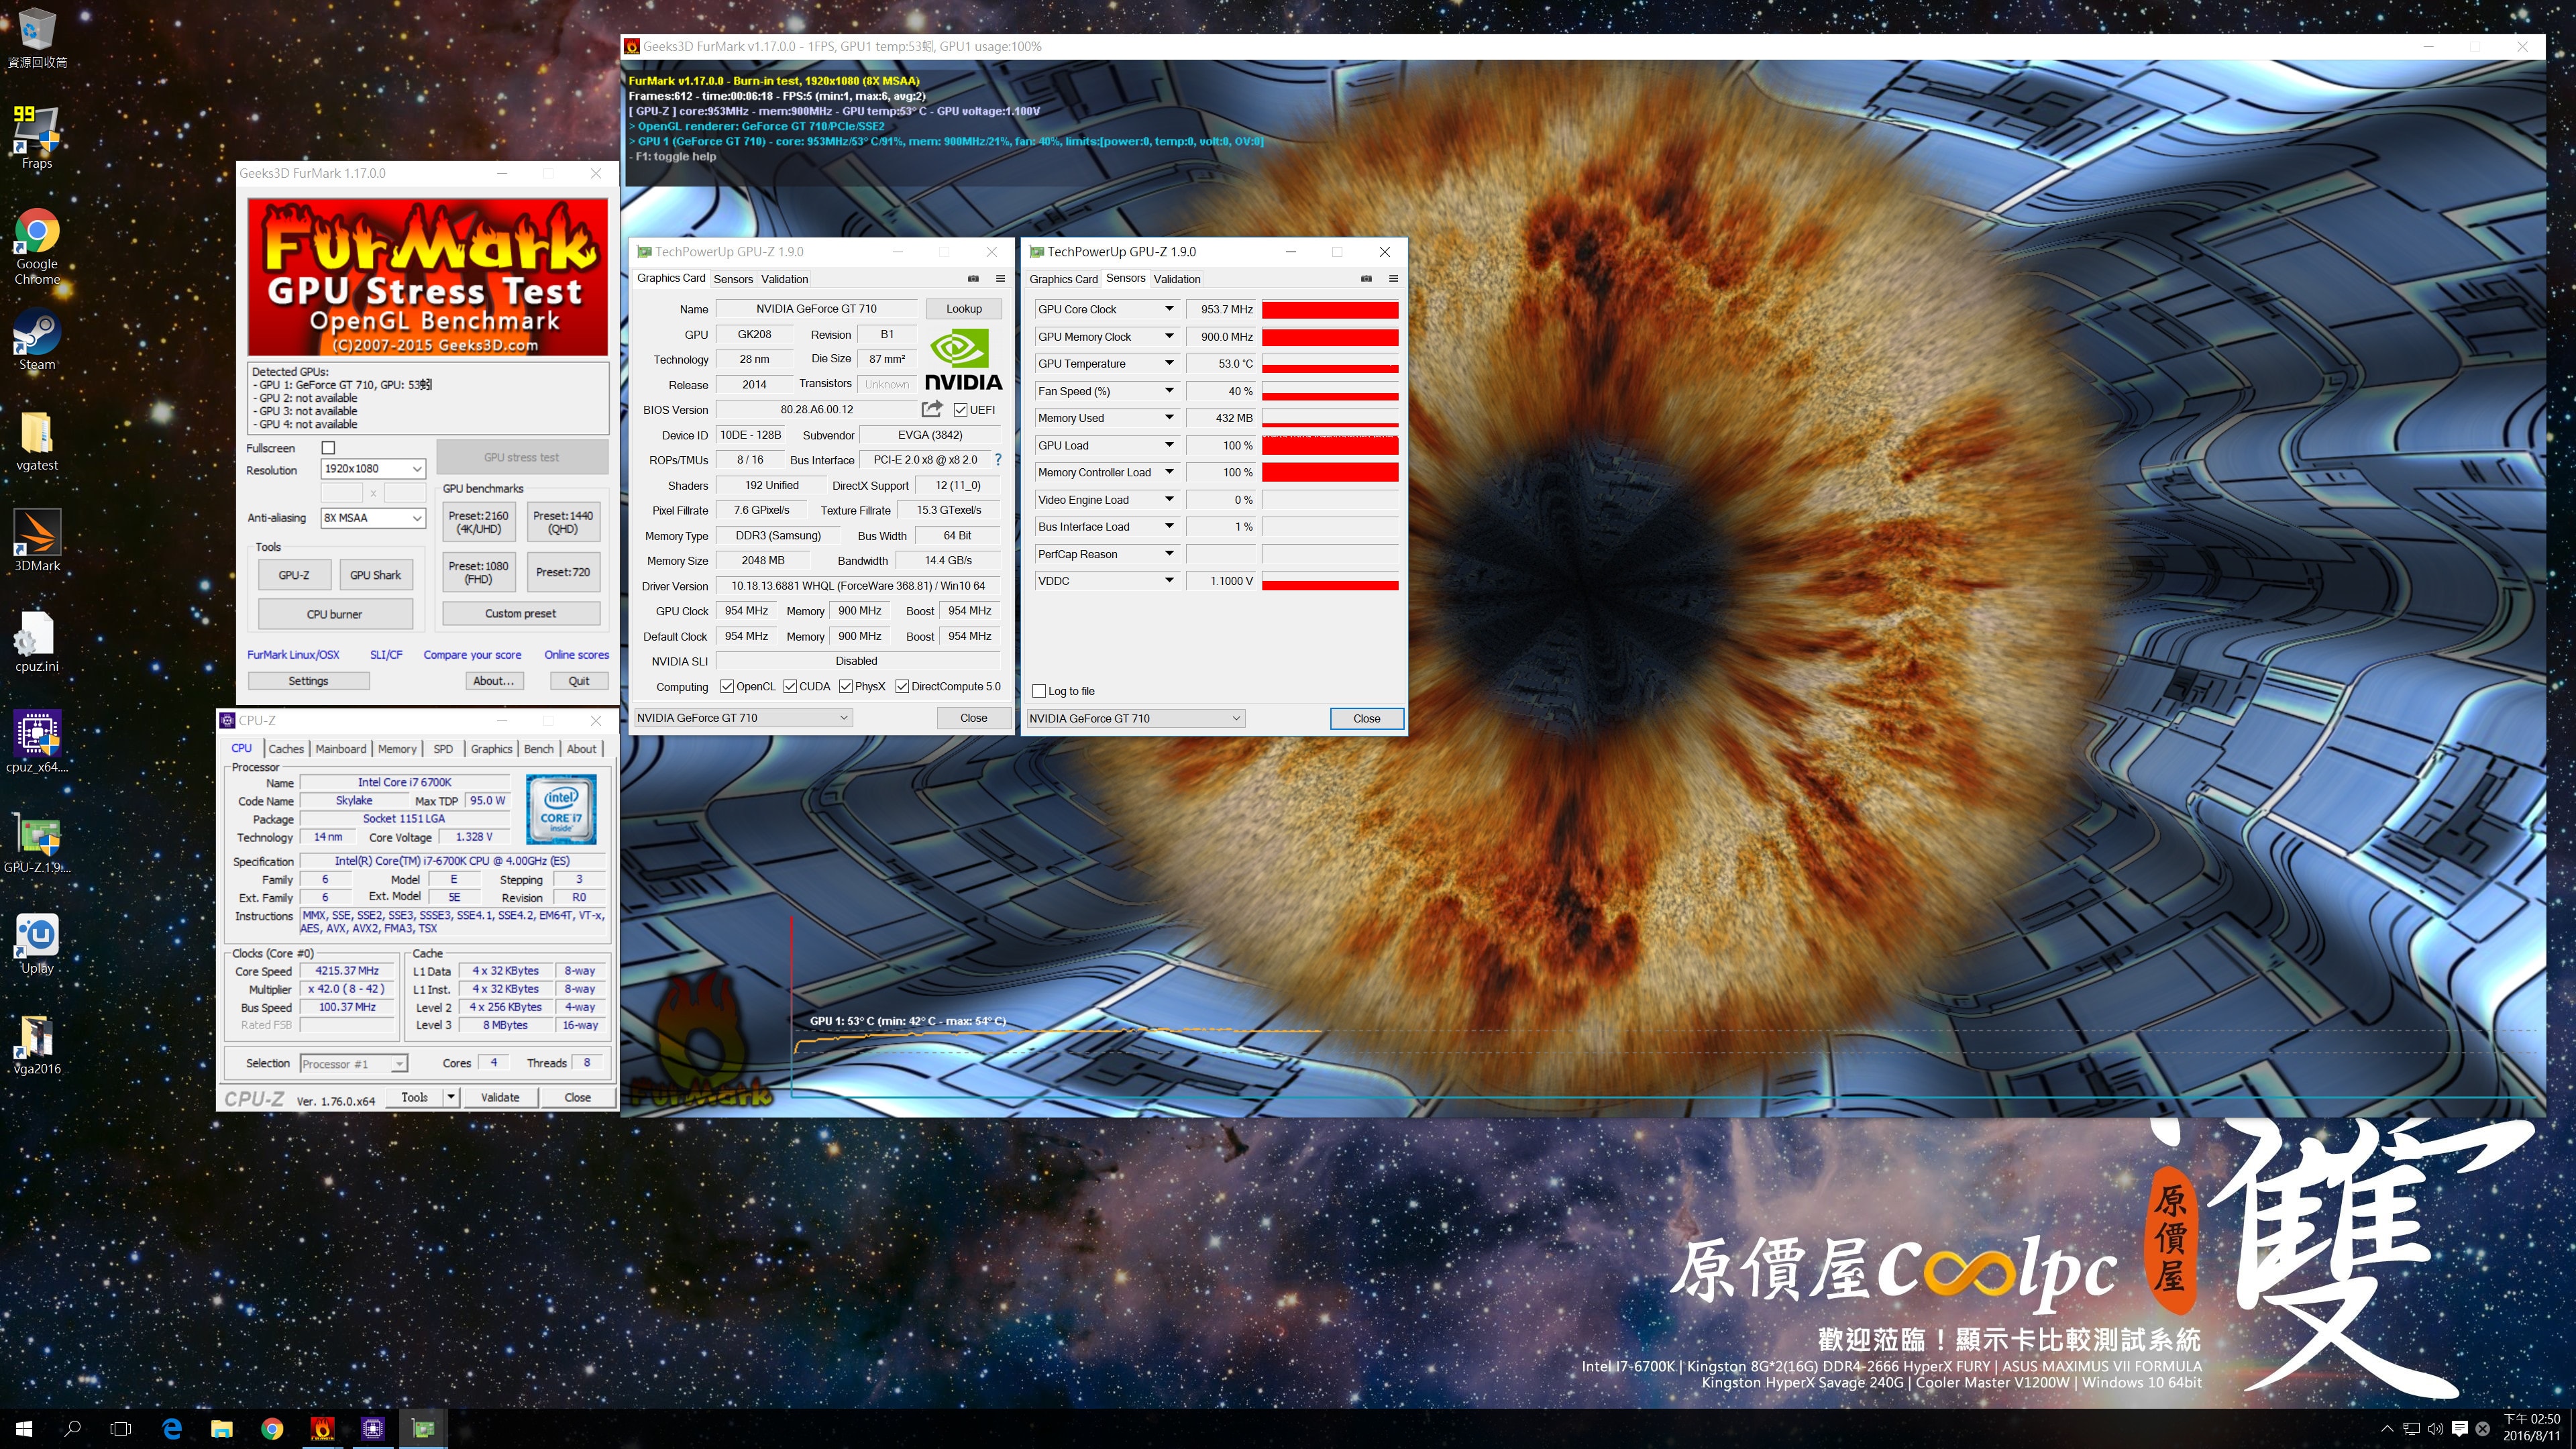Viewport: 2576px width, 1449px height.
Task: Open File Explorer from the taskbar
Action: point(222,1429)
